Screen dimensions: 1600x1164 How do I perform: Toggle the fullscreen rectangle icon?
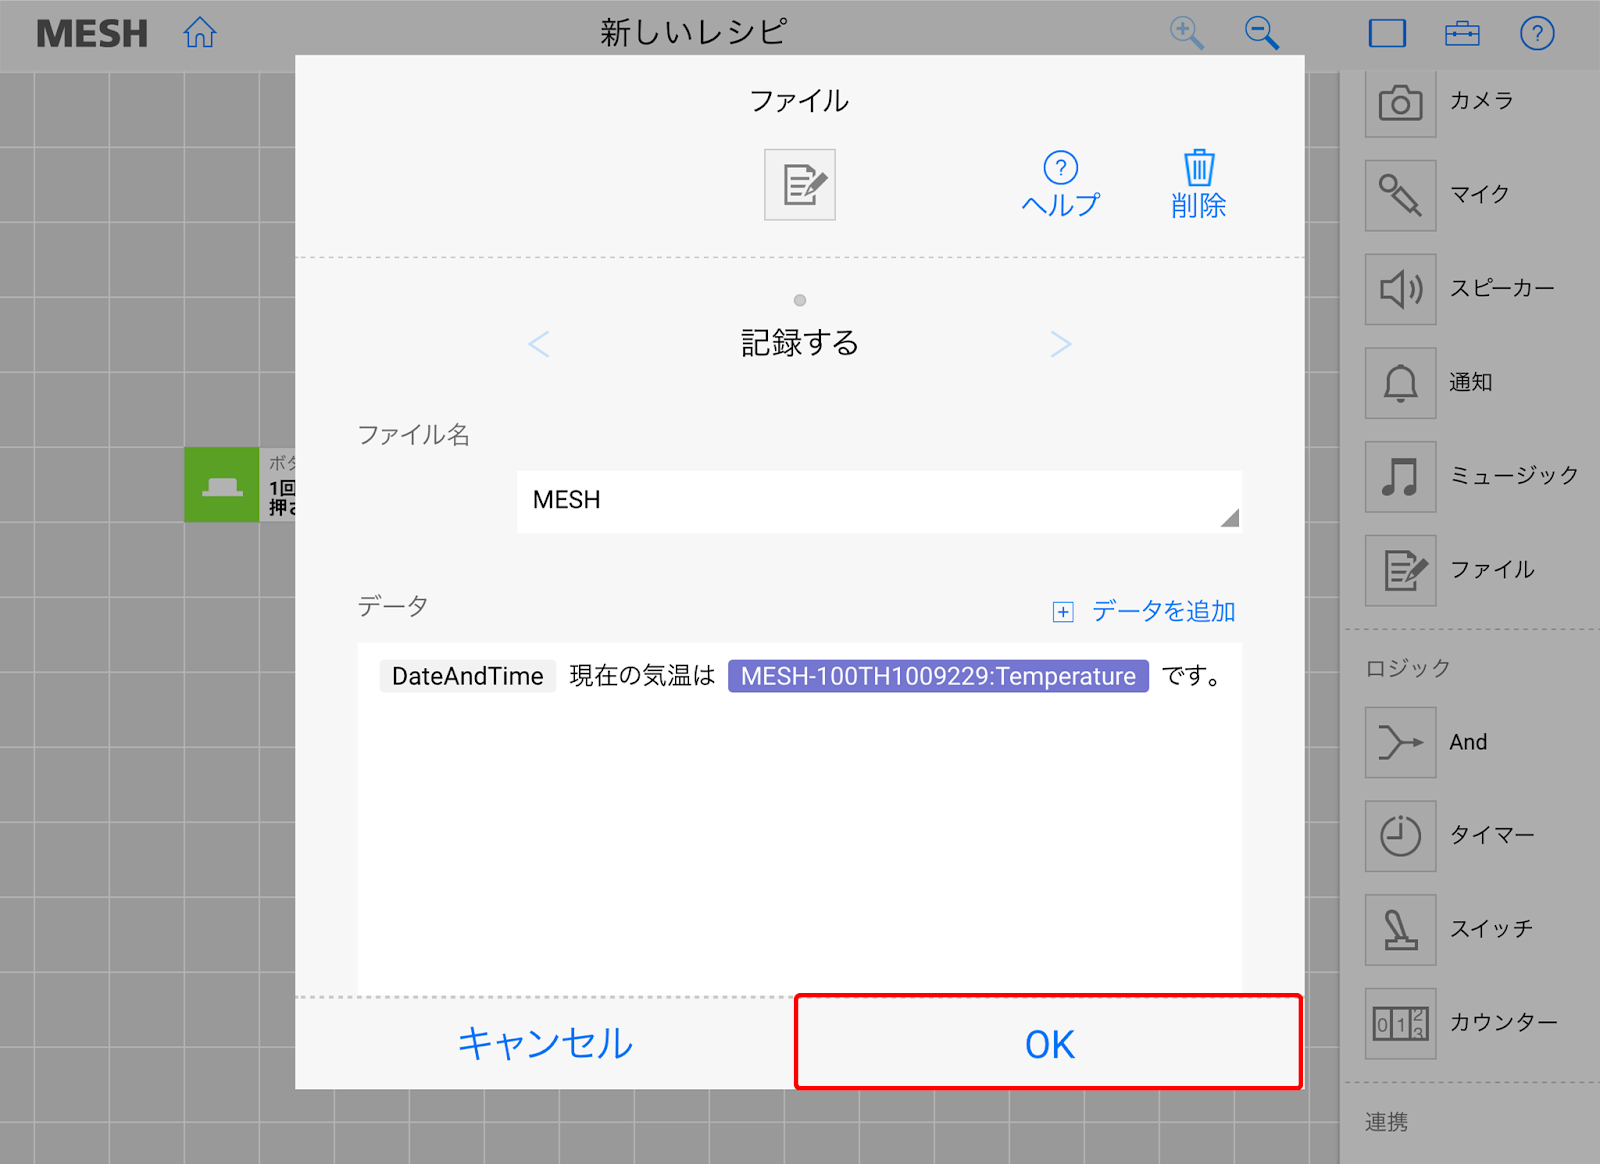point(1387,33)
